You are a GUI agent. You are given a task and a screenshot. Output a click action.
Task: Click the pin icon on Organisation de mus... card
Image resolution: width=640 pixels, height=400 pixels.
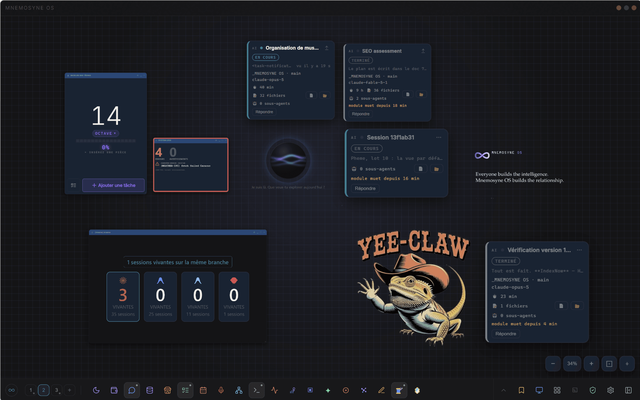[x=327, y=48]
